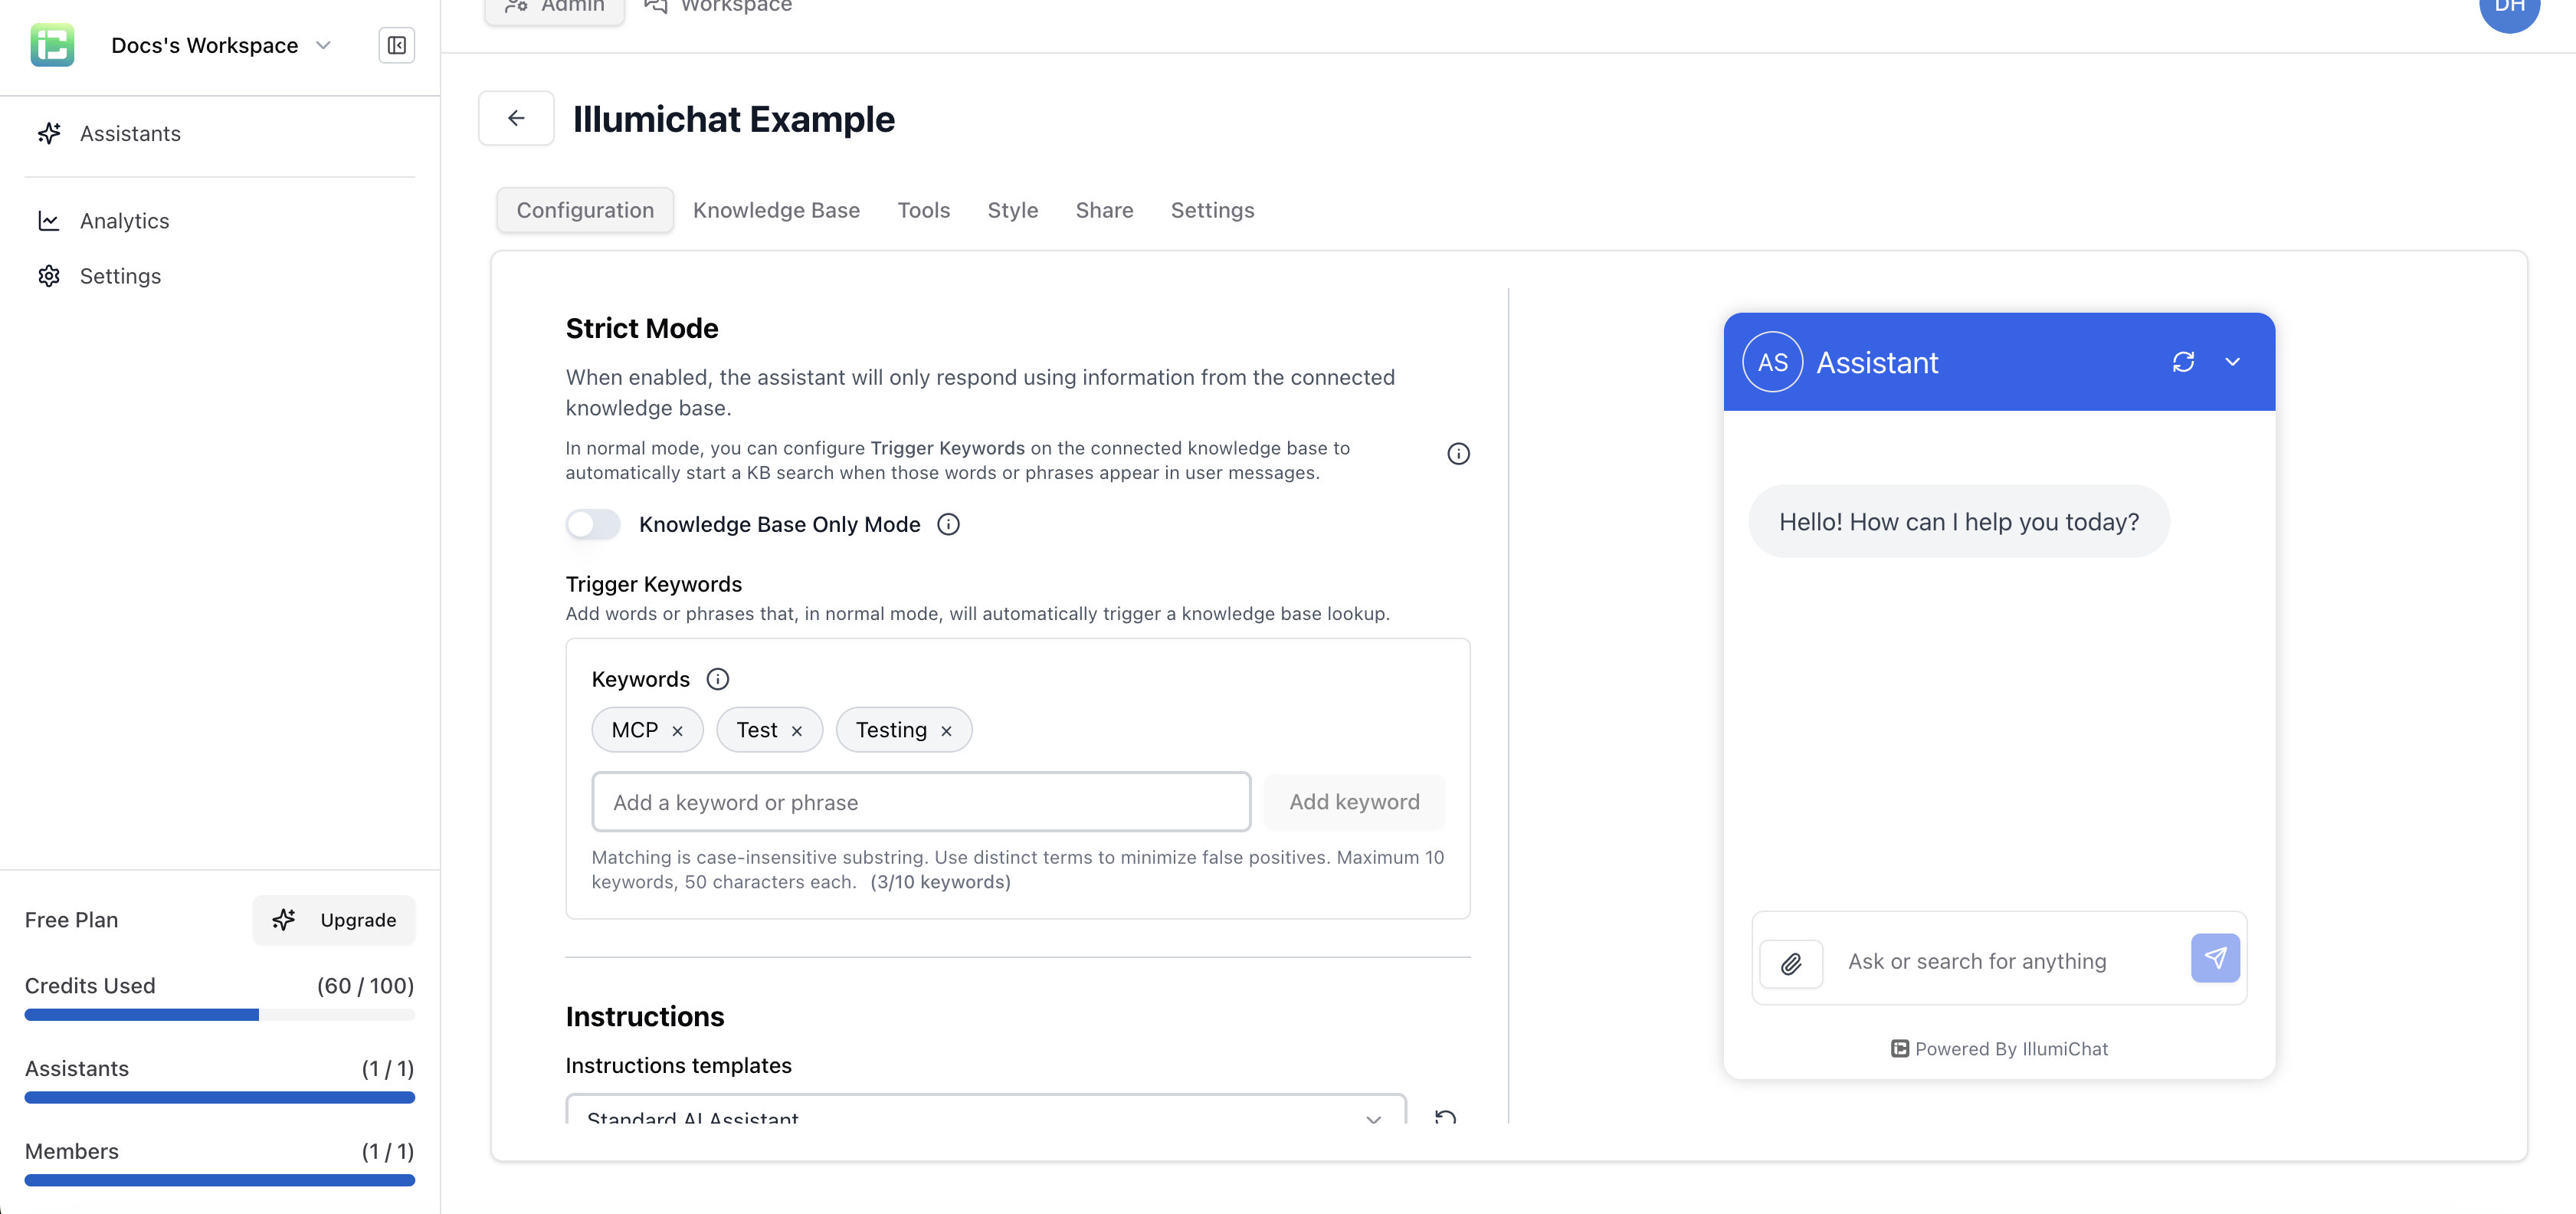Click the sidebar collapse panel icon
The width and height of the screenshot is (2576, 1214).
[396, 45]
